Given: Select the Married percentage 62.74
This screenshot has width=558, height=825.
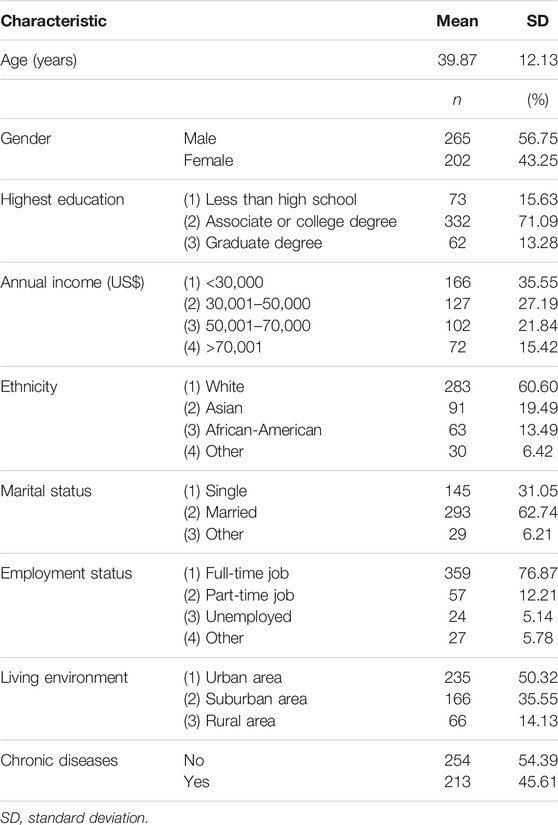Looking at the screenshot, I should tap(537, 512).
